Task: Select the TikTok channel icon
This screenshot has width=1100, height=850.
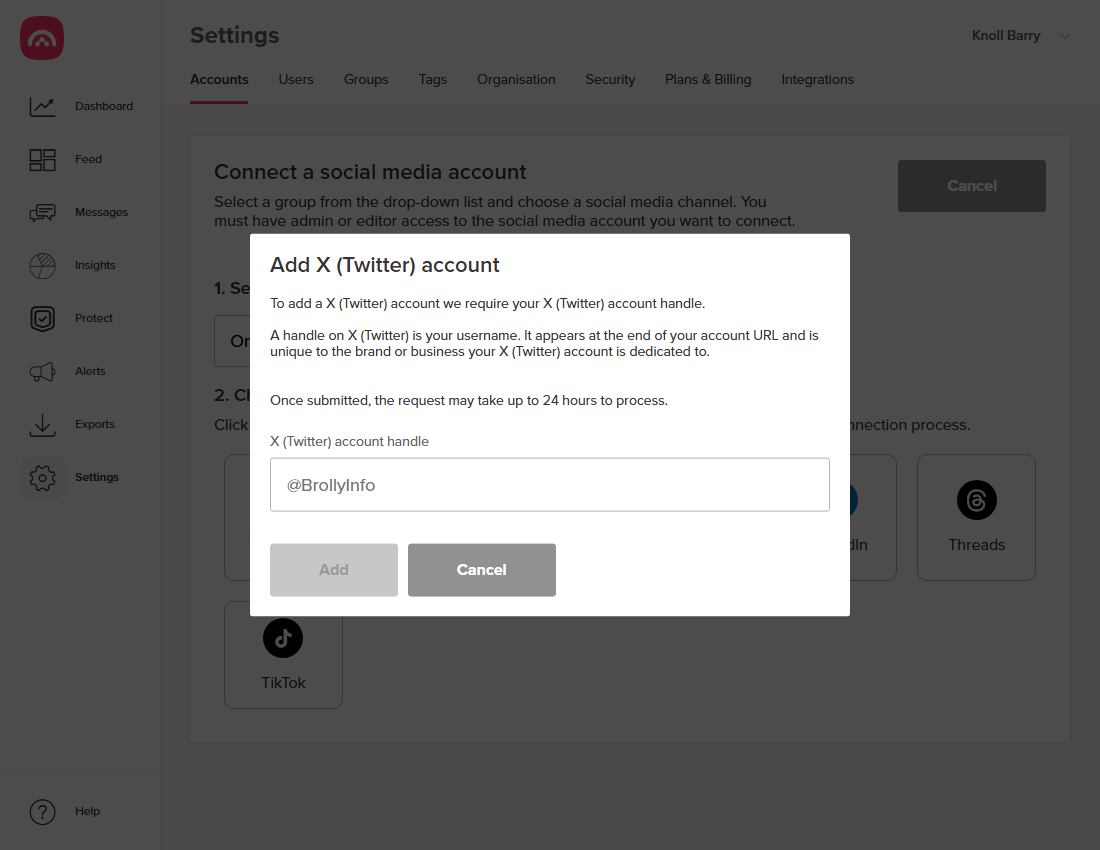Action: click(x=283, y=638)
